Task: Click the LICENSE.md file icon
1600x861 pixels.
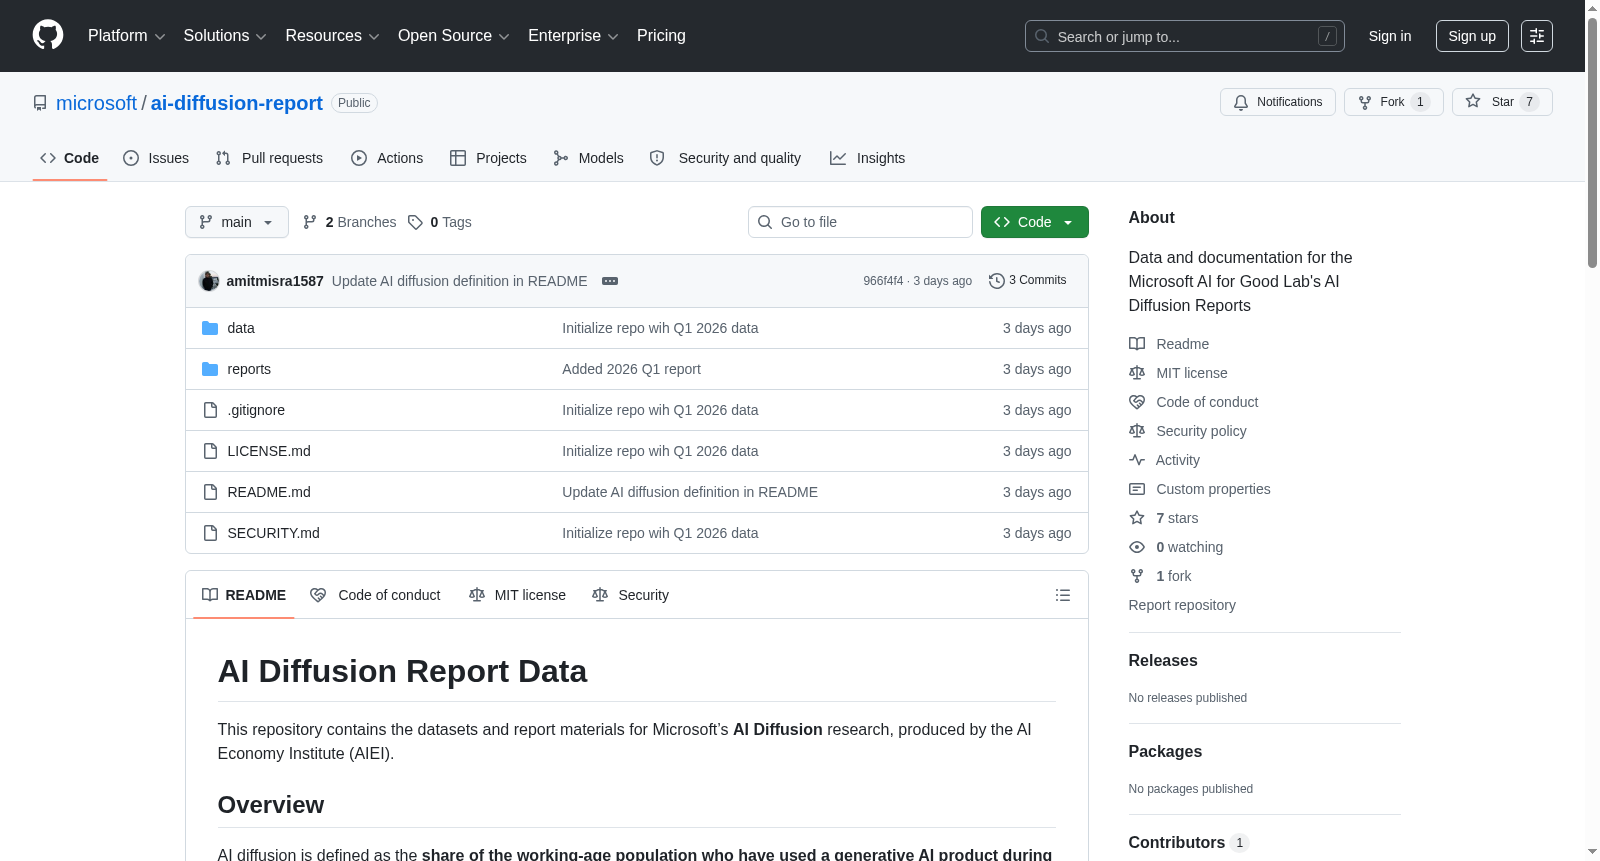Action: (x=210, y=451)
